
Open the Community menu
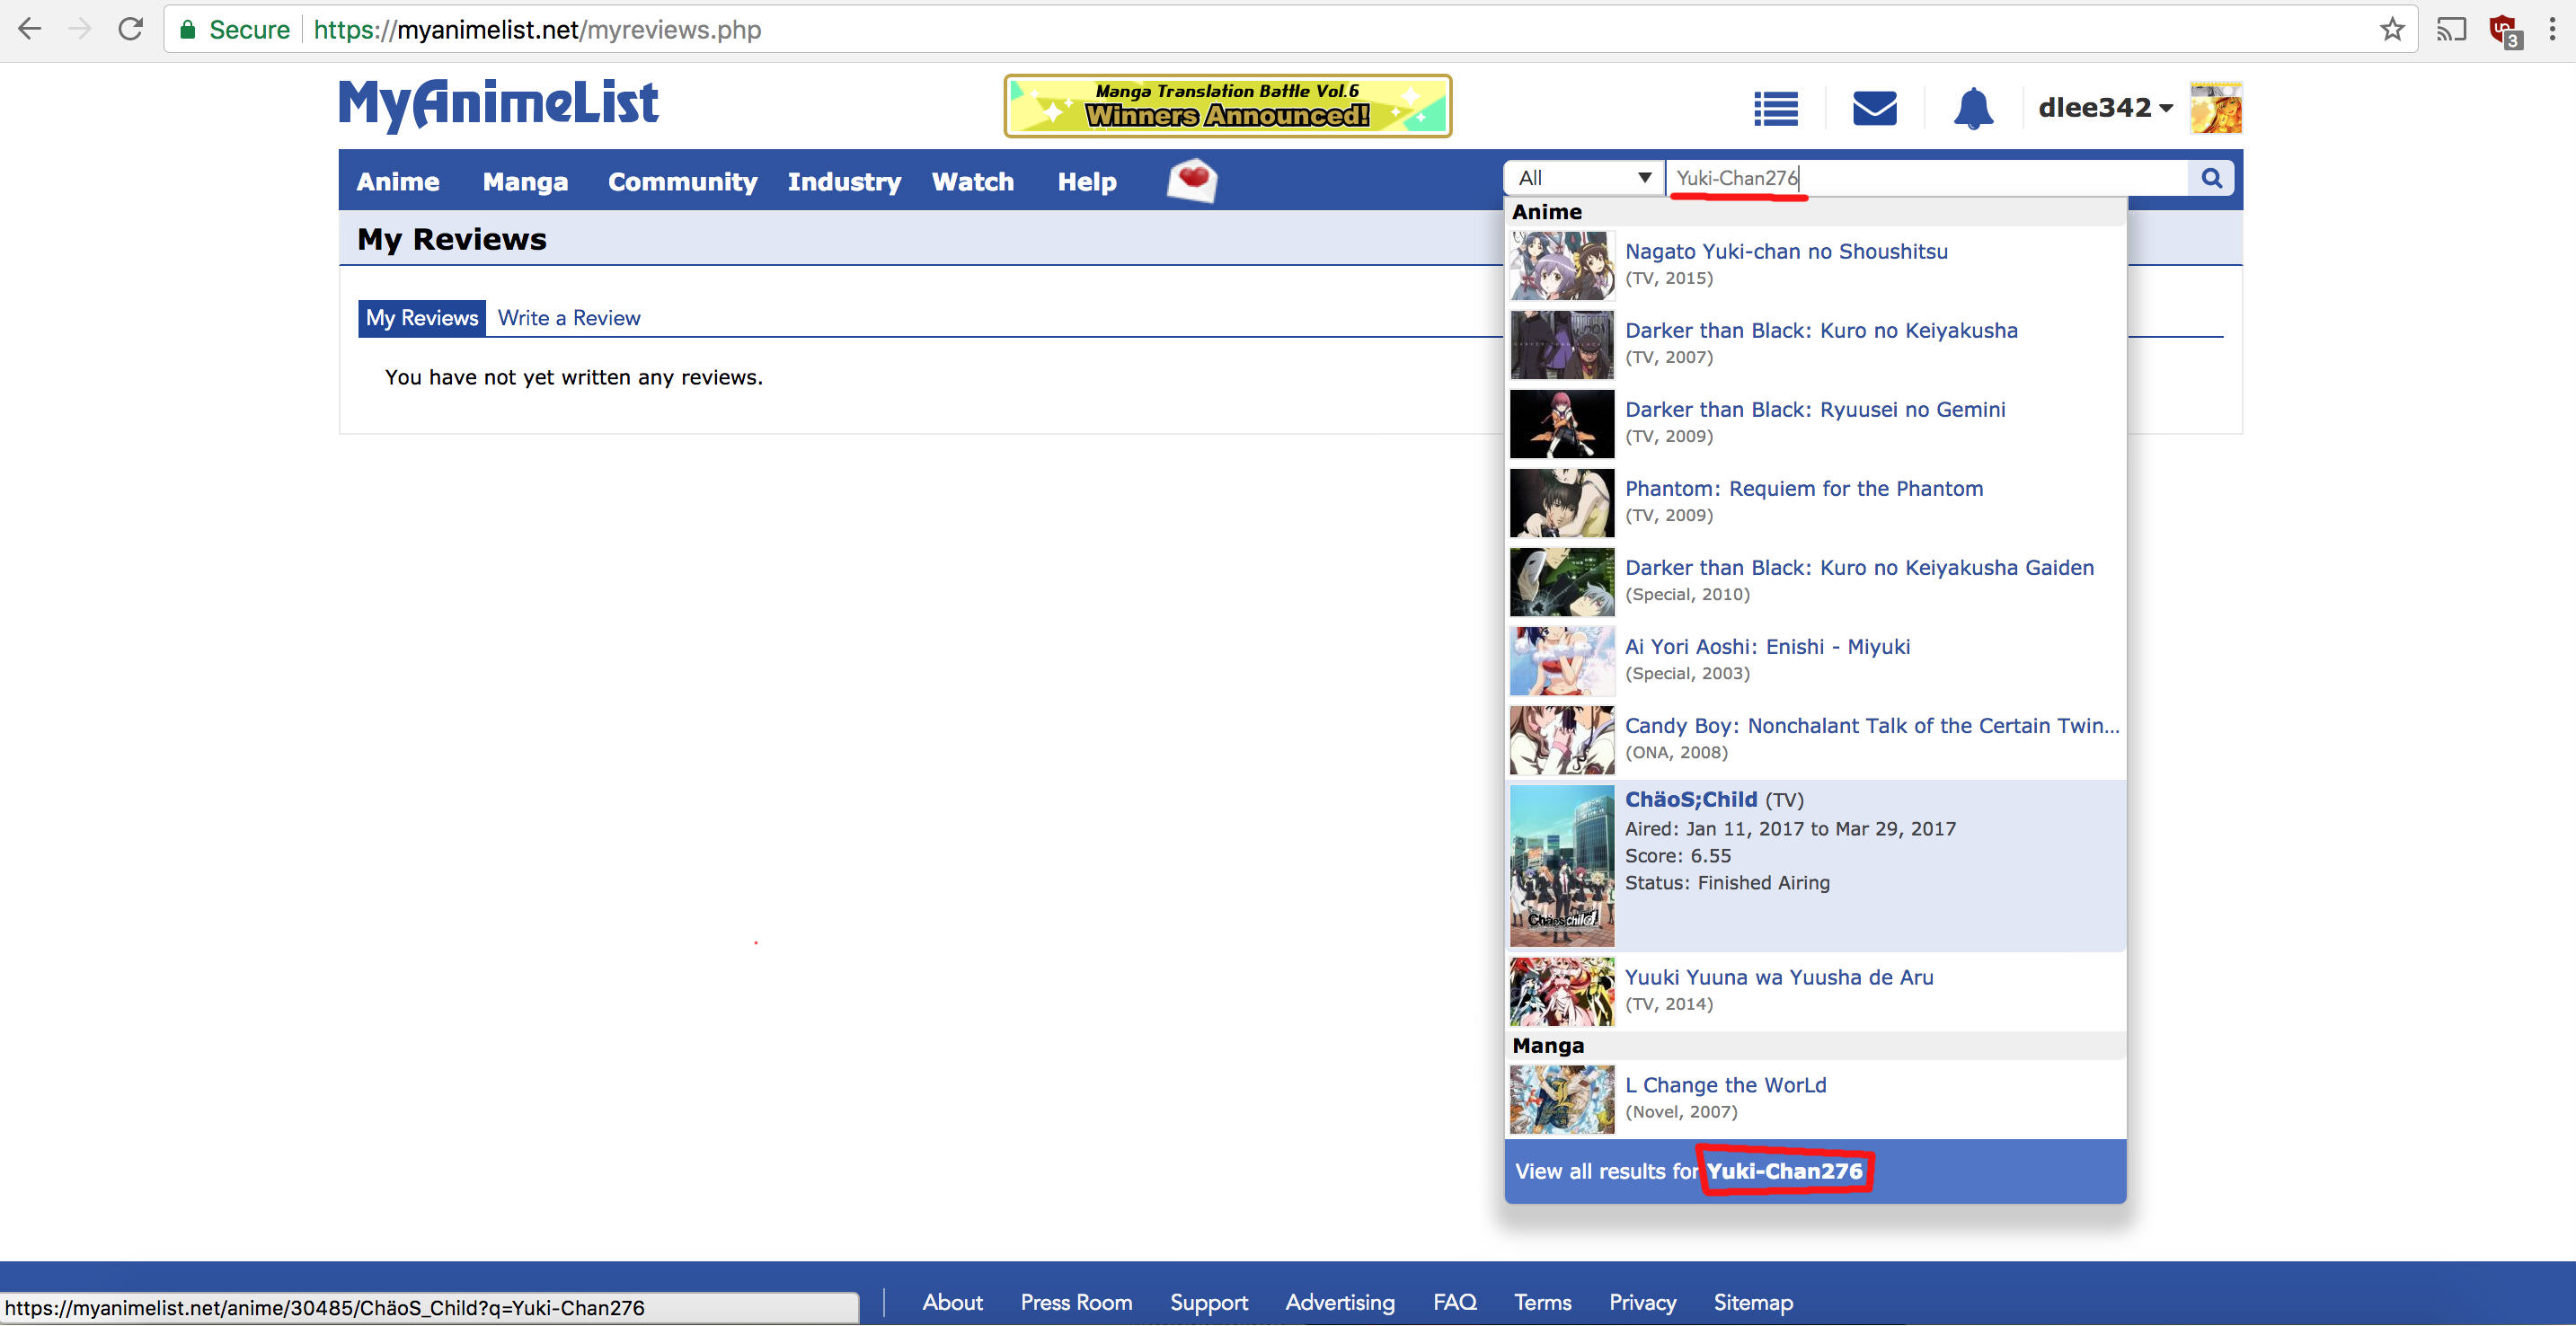682,181
